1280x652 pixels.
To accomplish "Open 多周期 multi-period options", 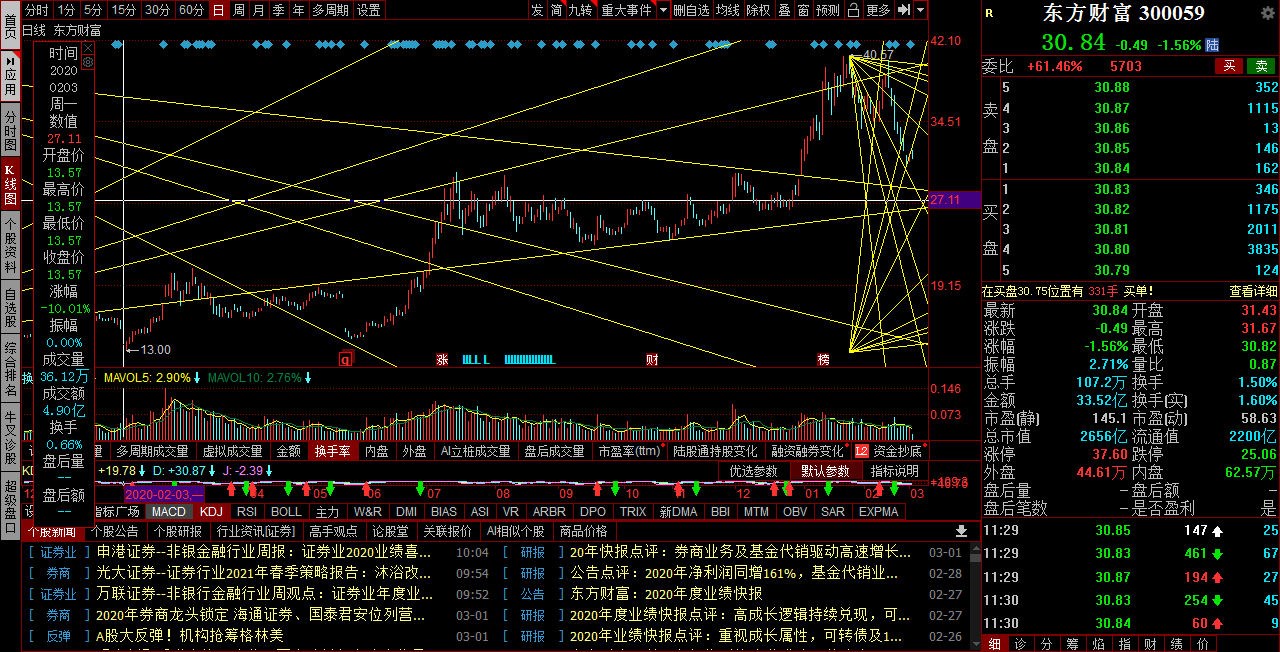I will (330, 10).
